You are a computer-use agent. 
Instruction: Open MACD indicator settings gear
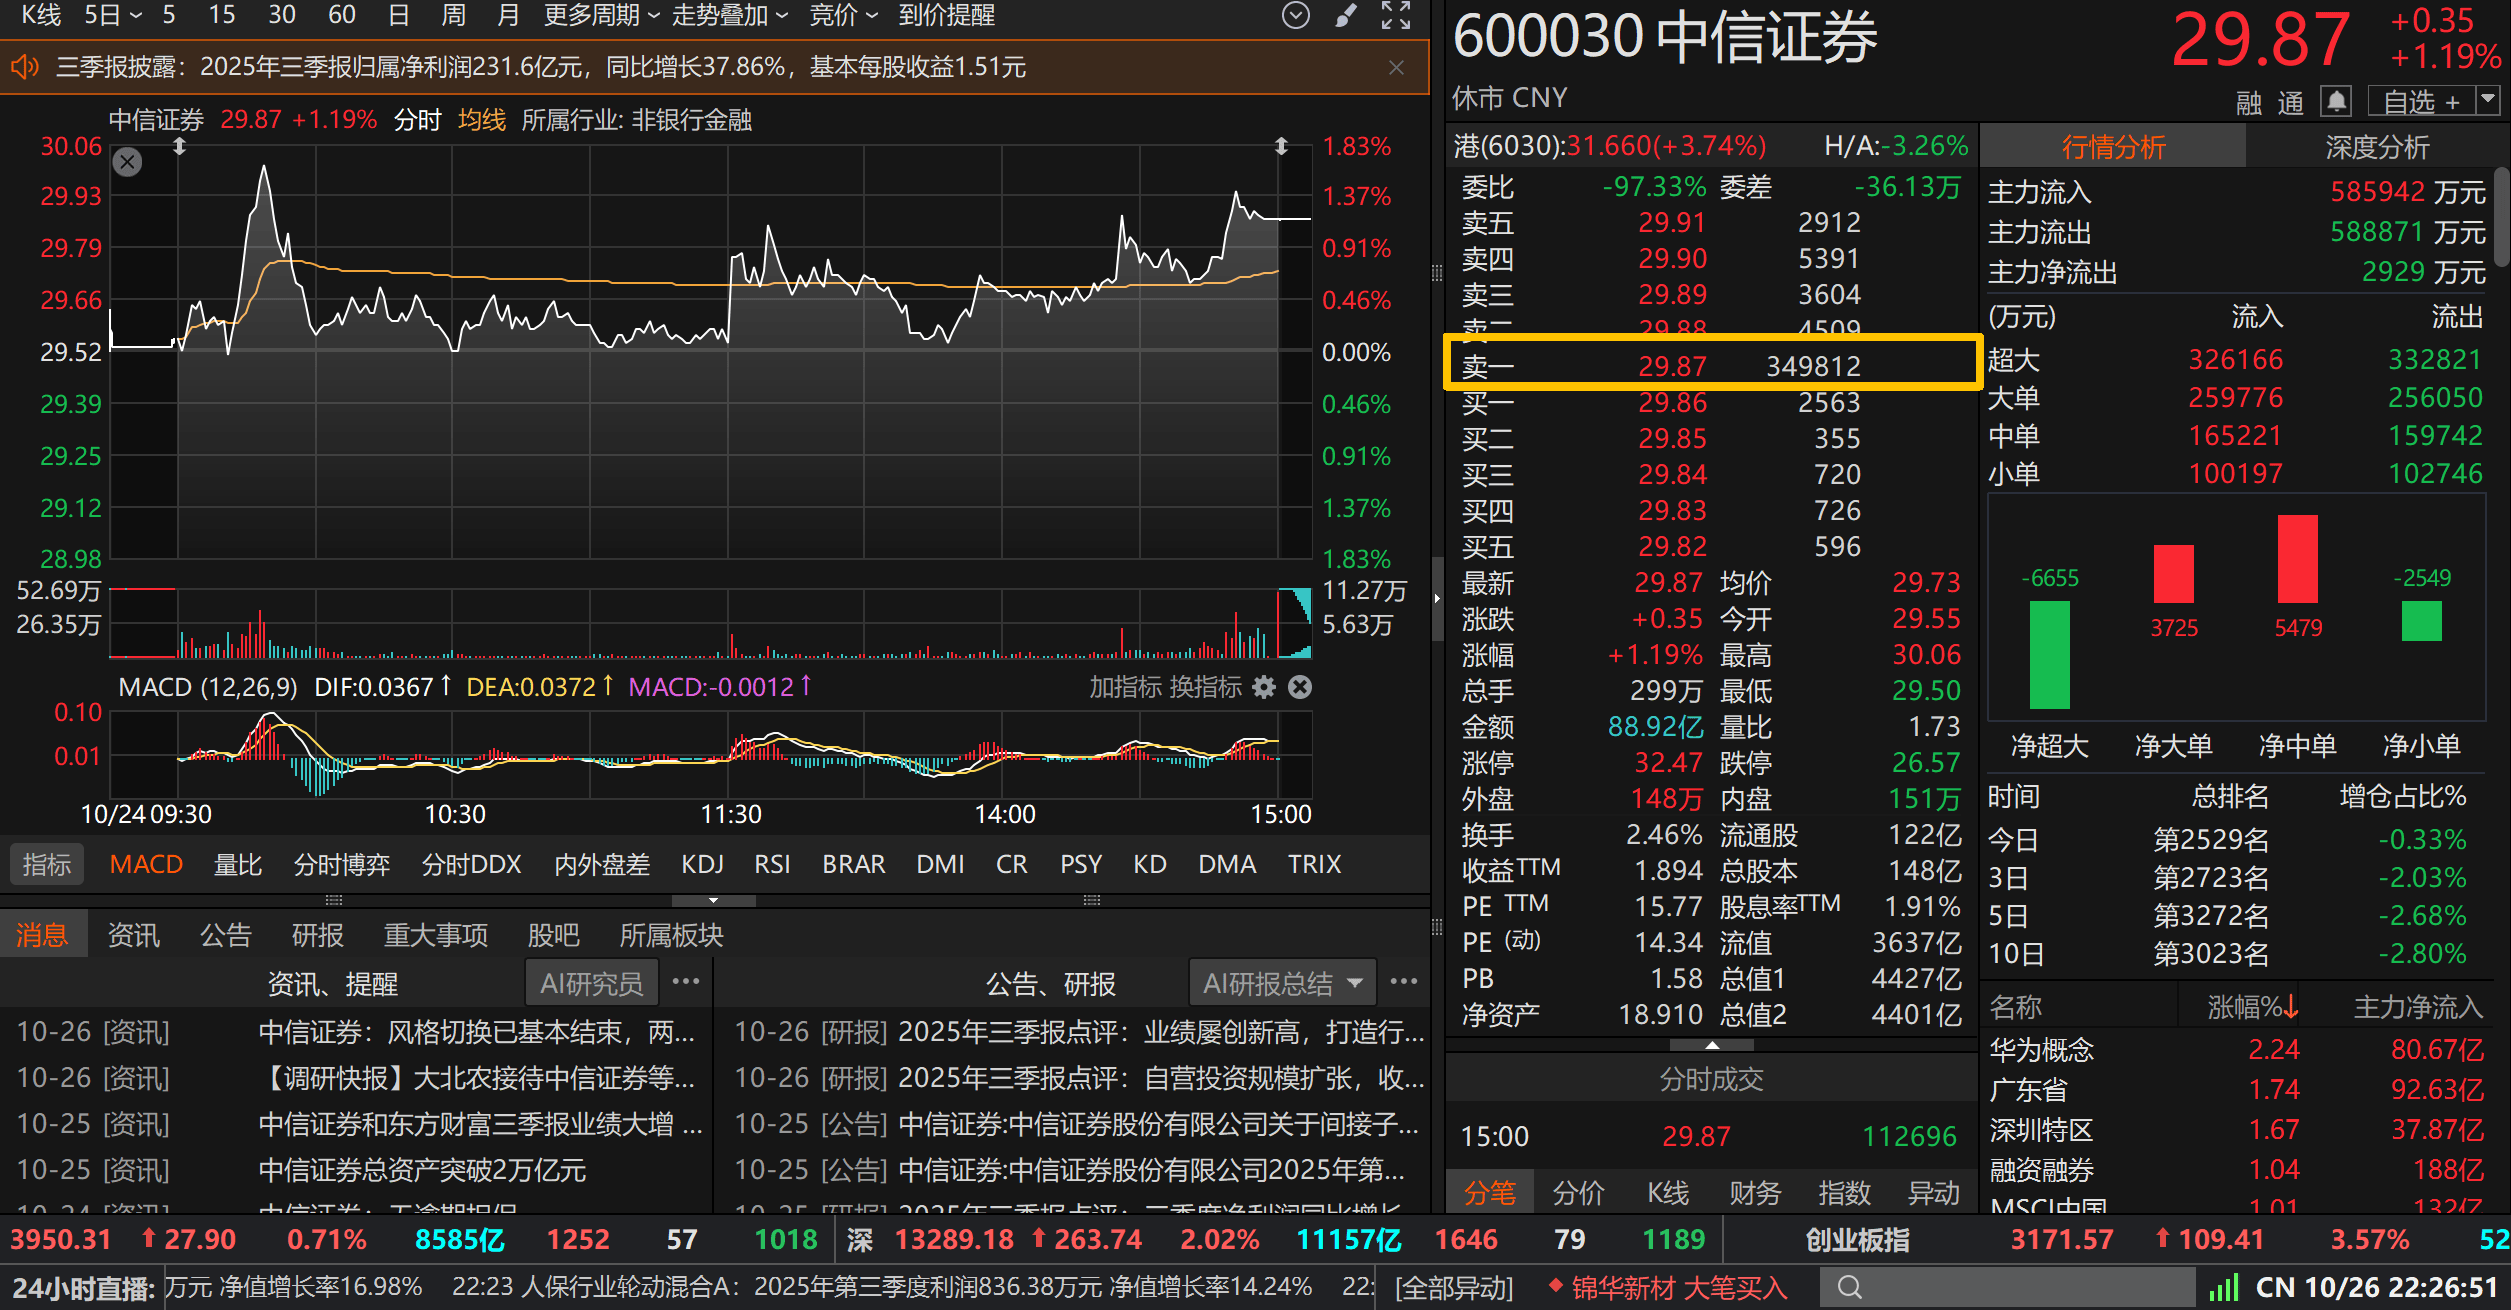(1264, 688)
